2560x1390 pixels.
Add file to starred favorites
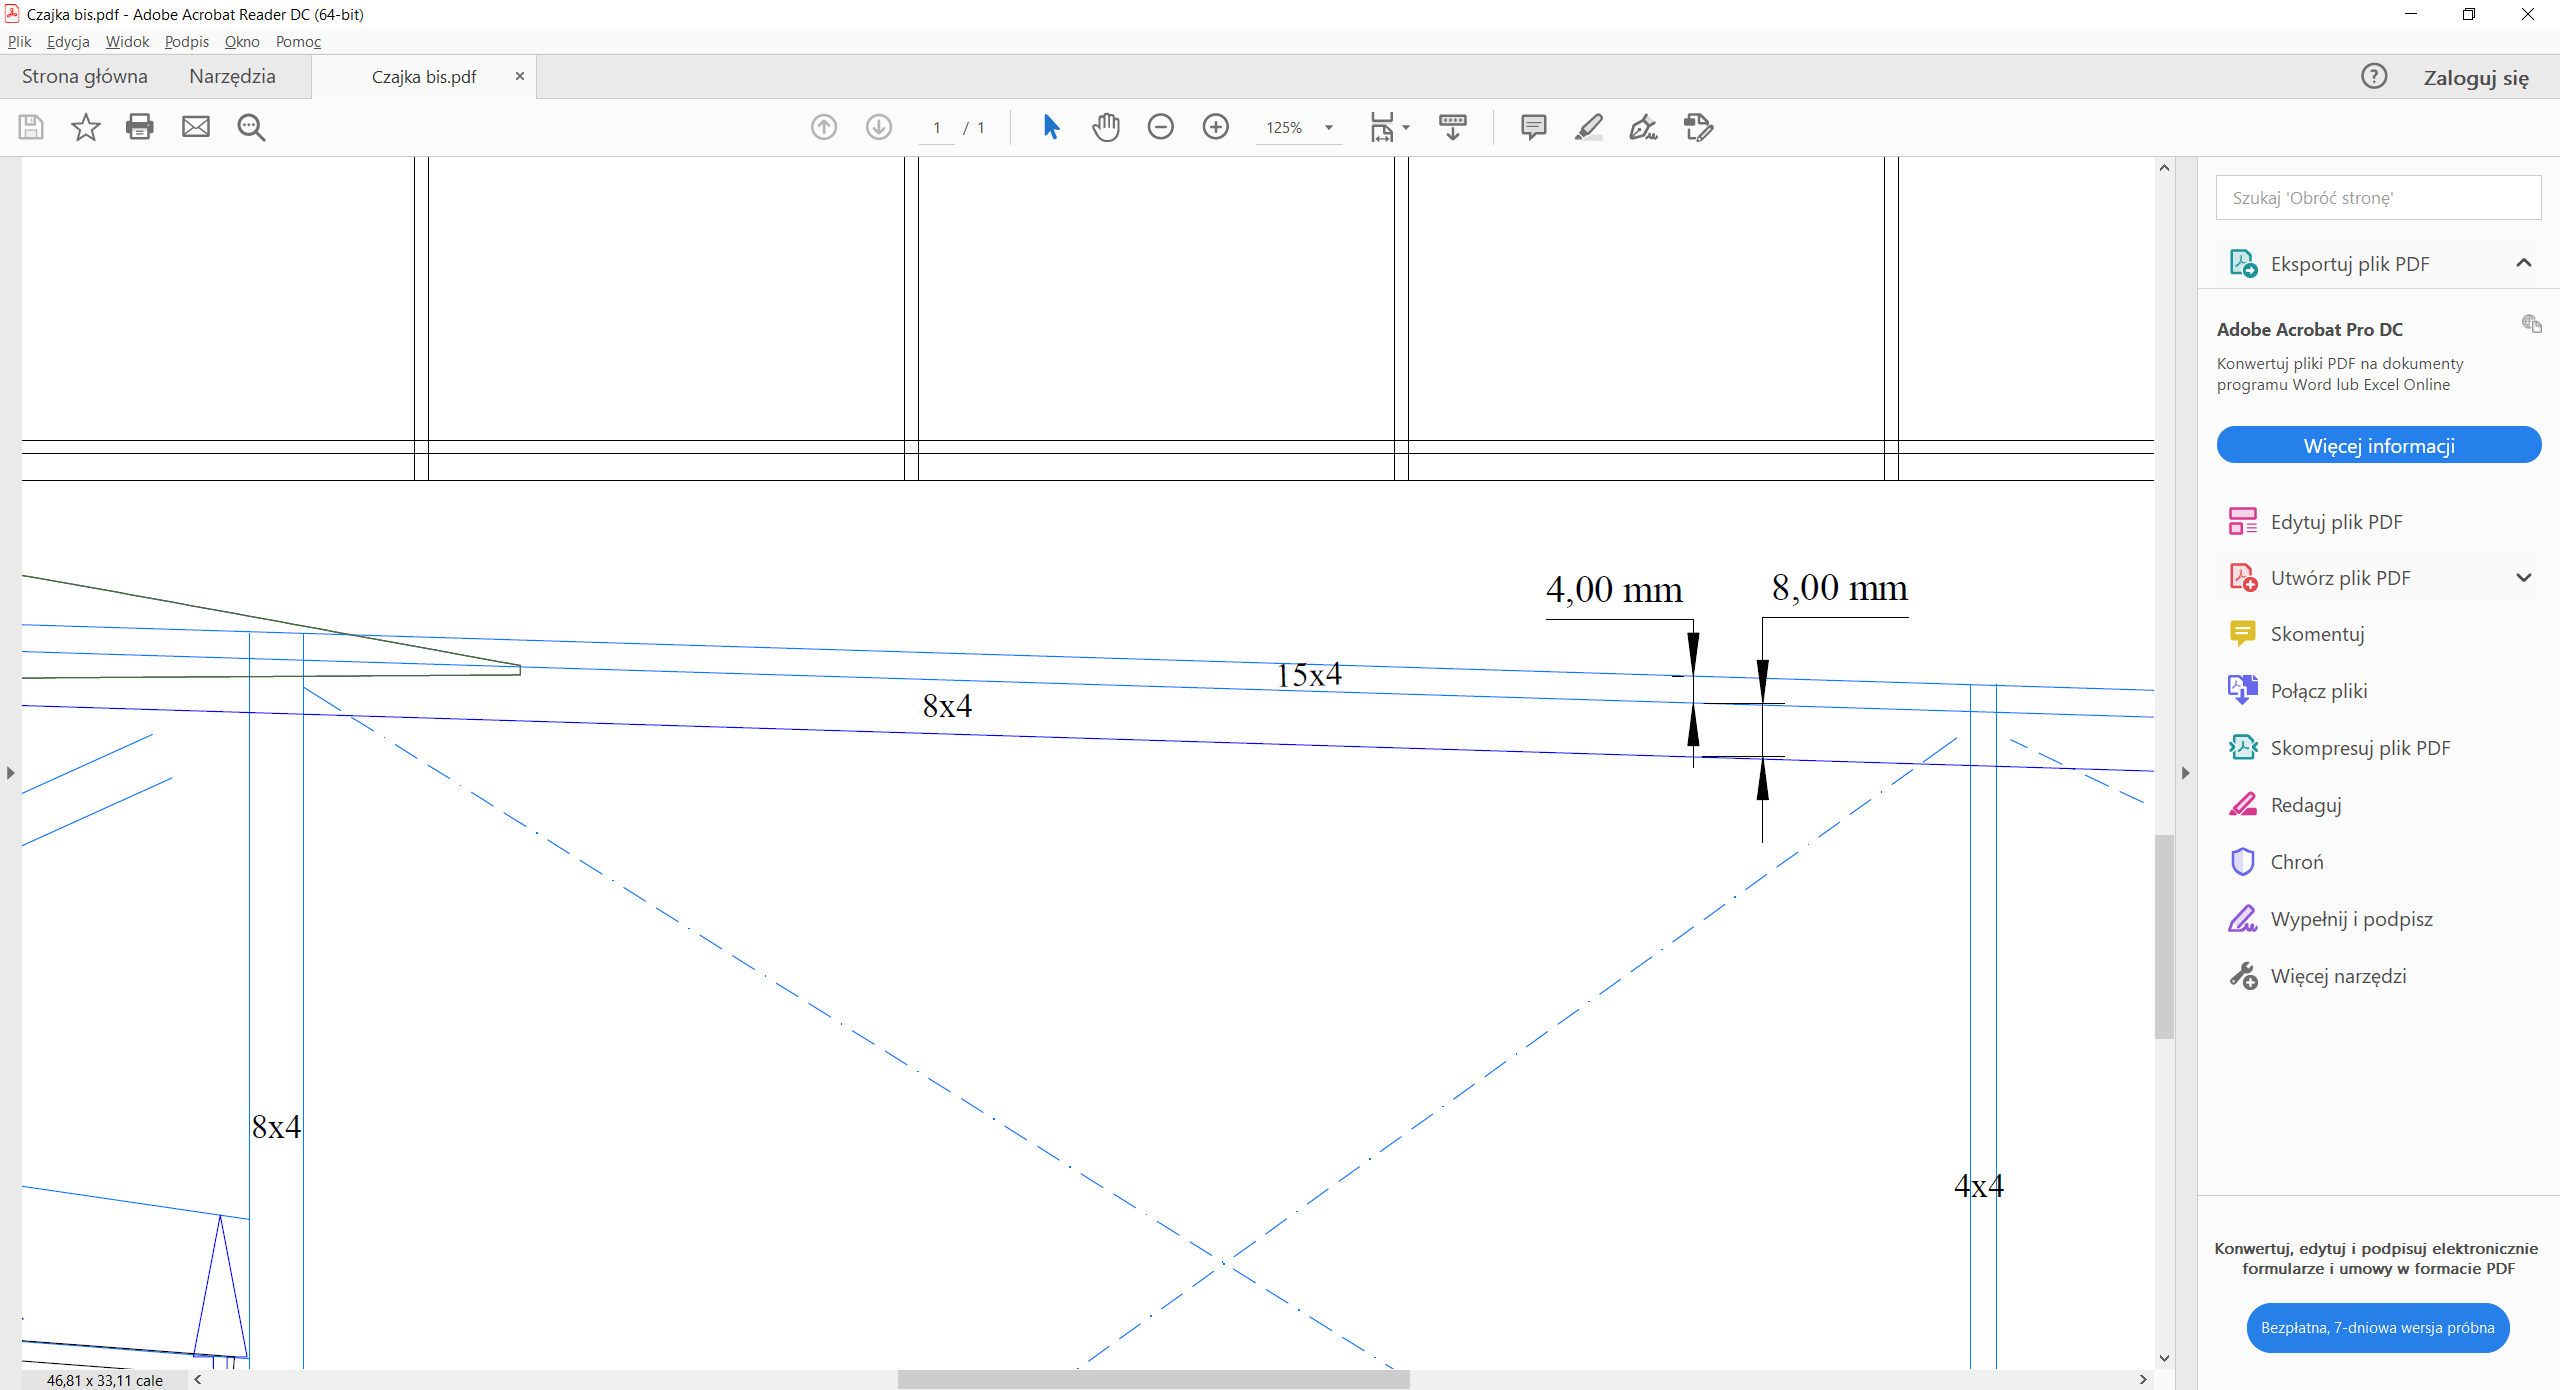[x=86, y=127]
